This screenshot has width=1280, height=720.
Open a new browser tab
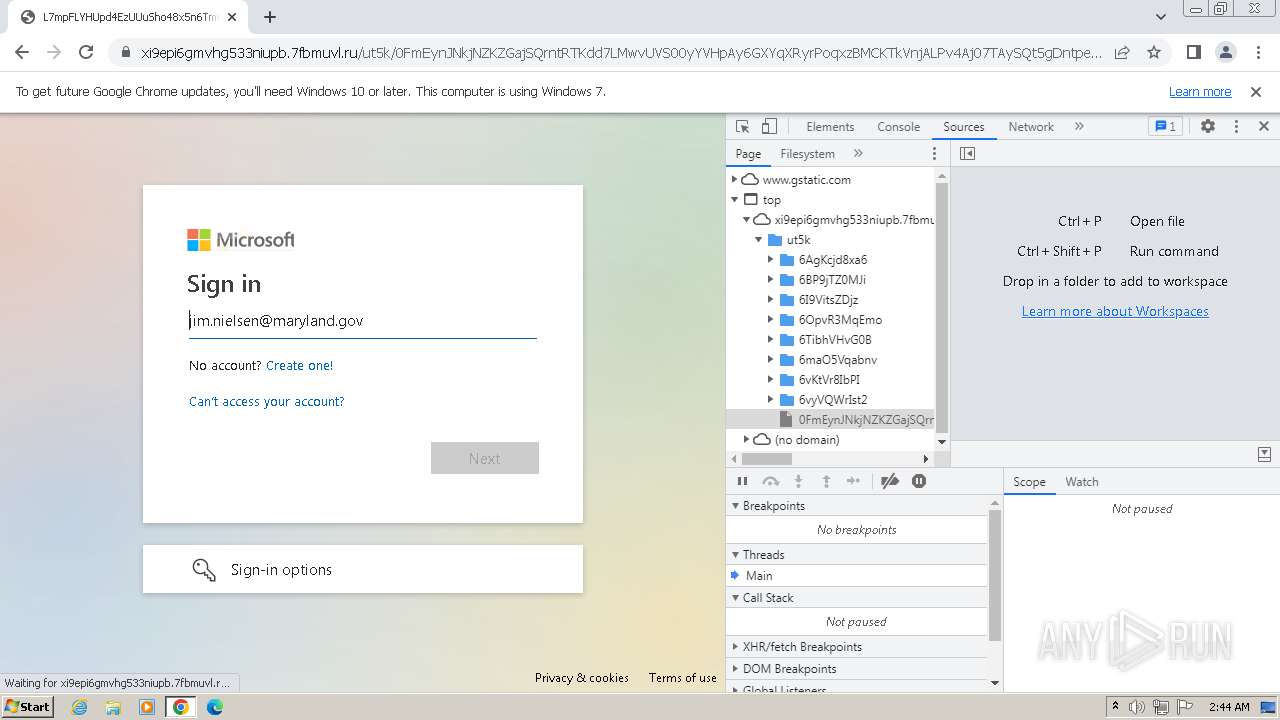click(x=270, y=17)
